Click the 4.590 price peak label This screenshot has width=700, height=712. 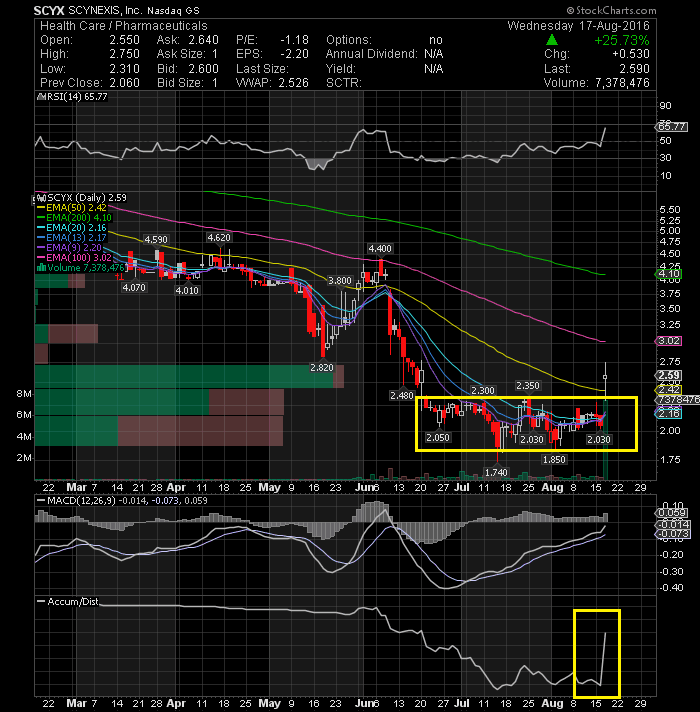click(156, 240)
